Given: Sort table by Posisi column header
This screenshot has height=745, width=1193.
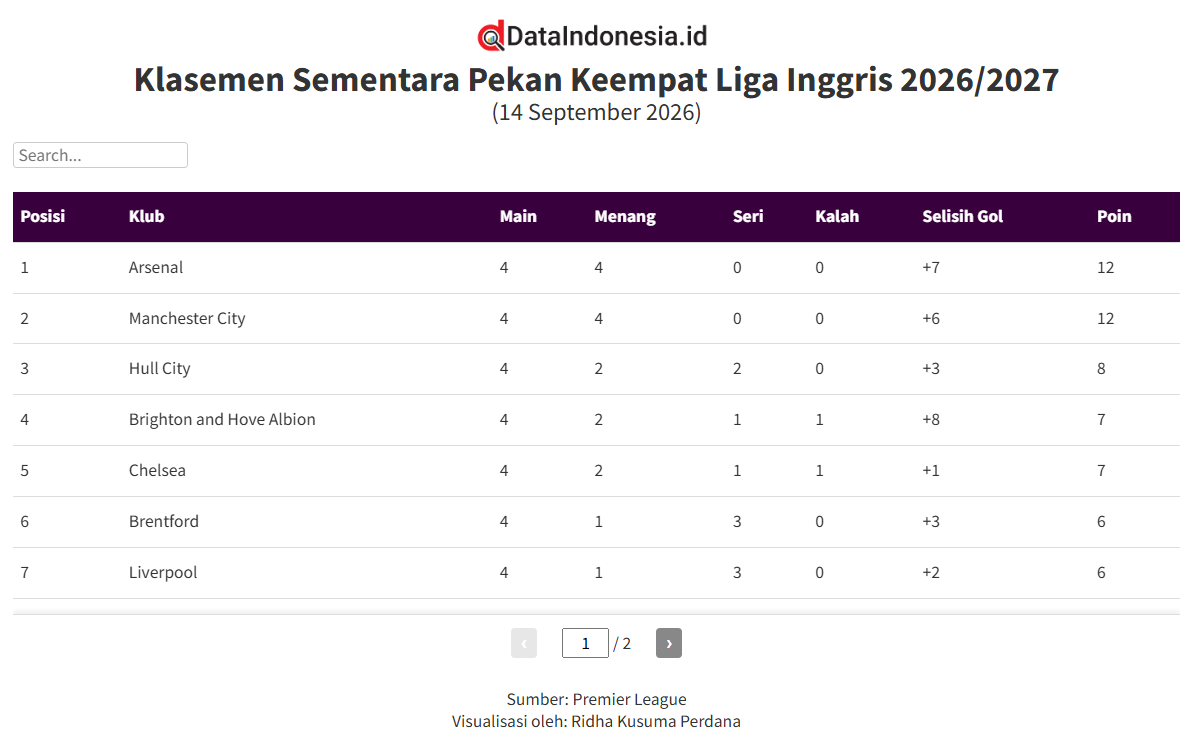Looking at the screenshot, I should tap(43, 216).
